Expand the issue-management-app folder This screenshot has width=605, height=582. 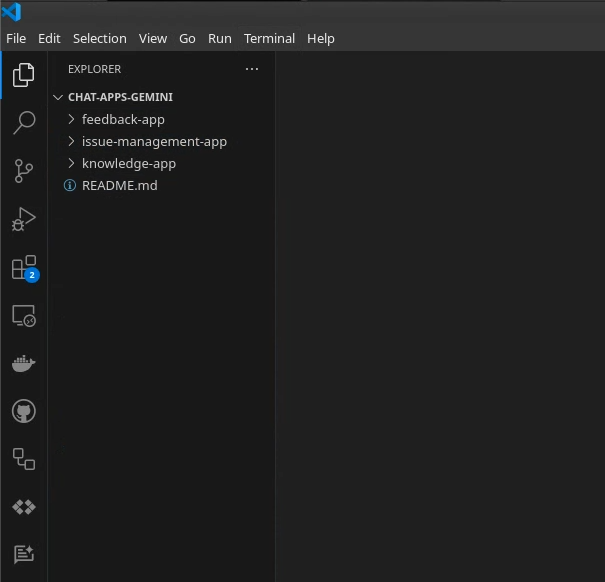click(154, 141)
